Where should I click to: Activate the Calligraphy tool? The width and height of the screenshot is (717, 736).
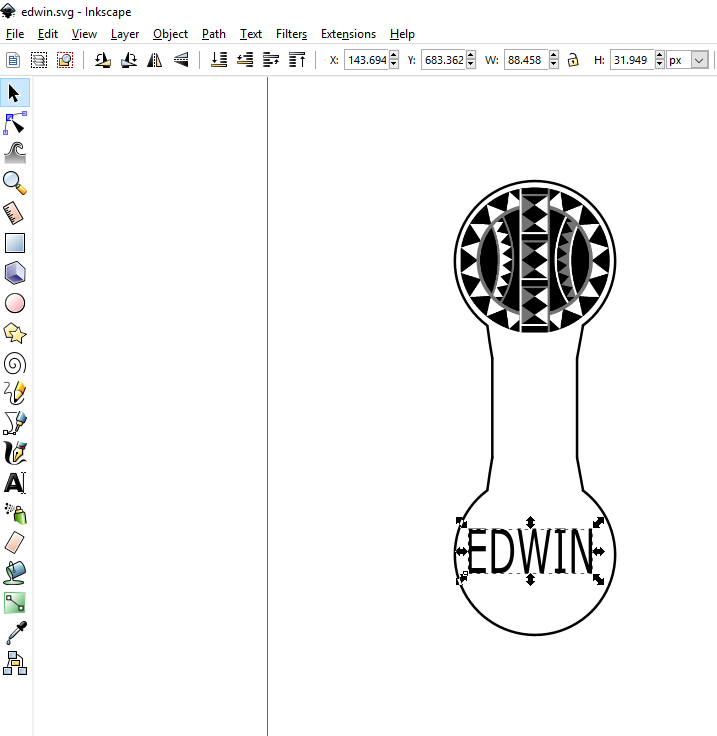point(15,453)
